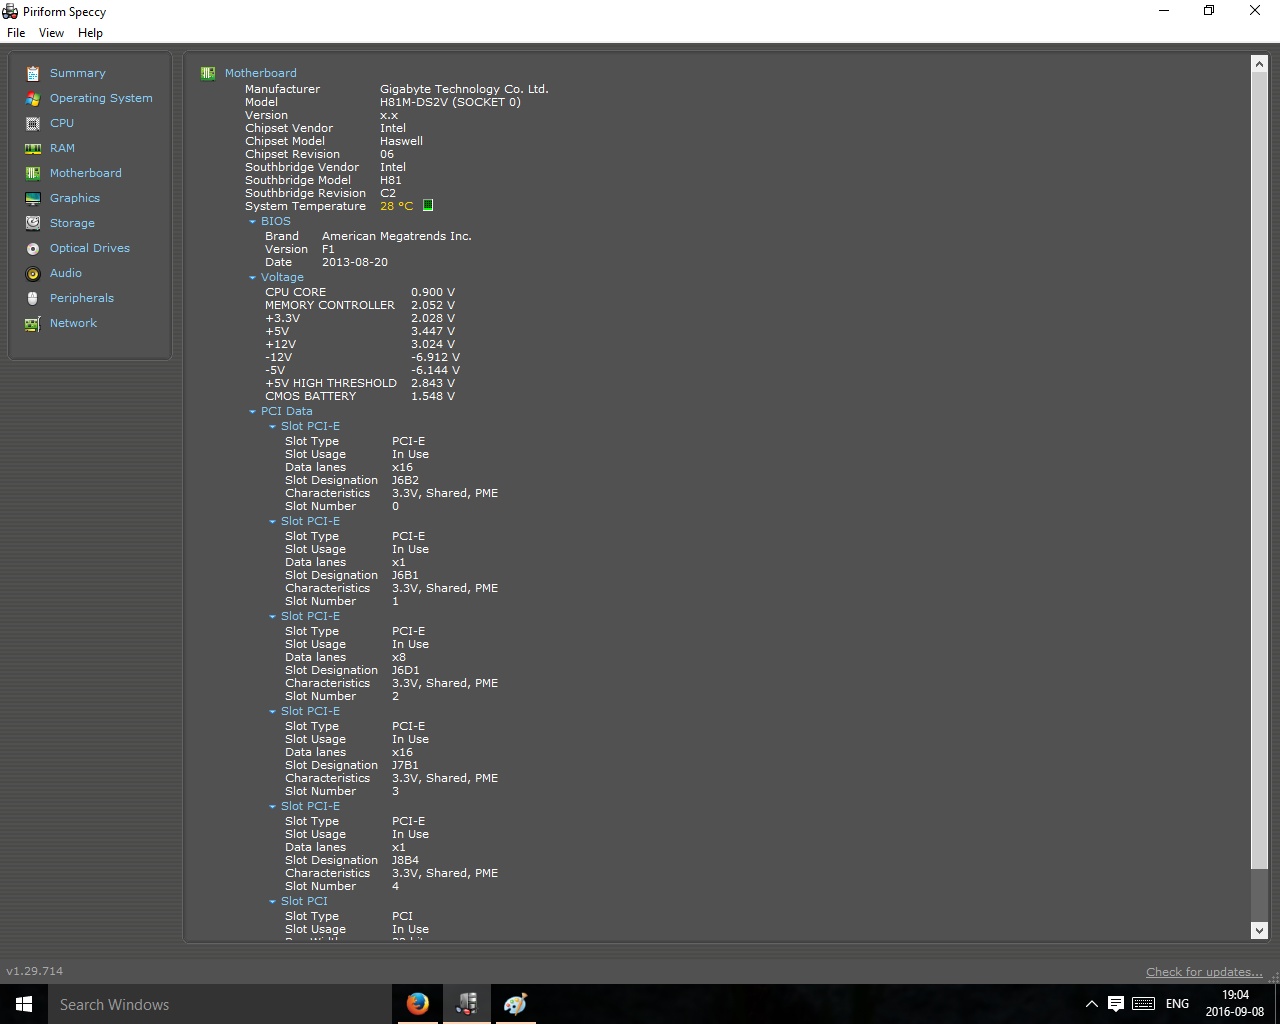The image size is (1280, 1024).
Task: Collapse the Slot PCI node
Action: 272,902
